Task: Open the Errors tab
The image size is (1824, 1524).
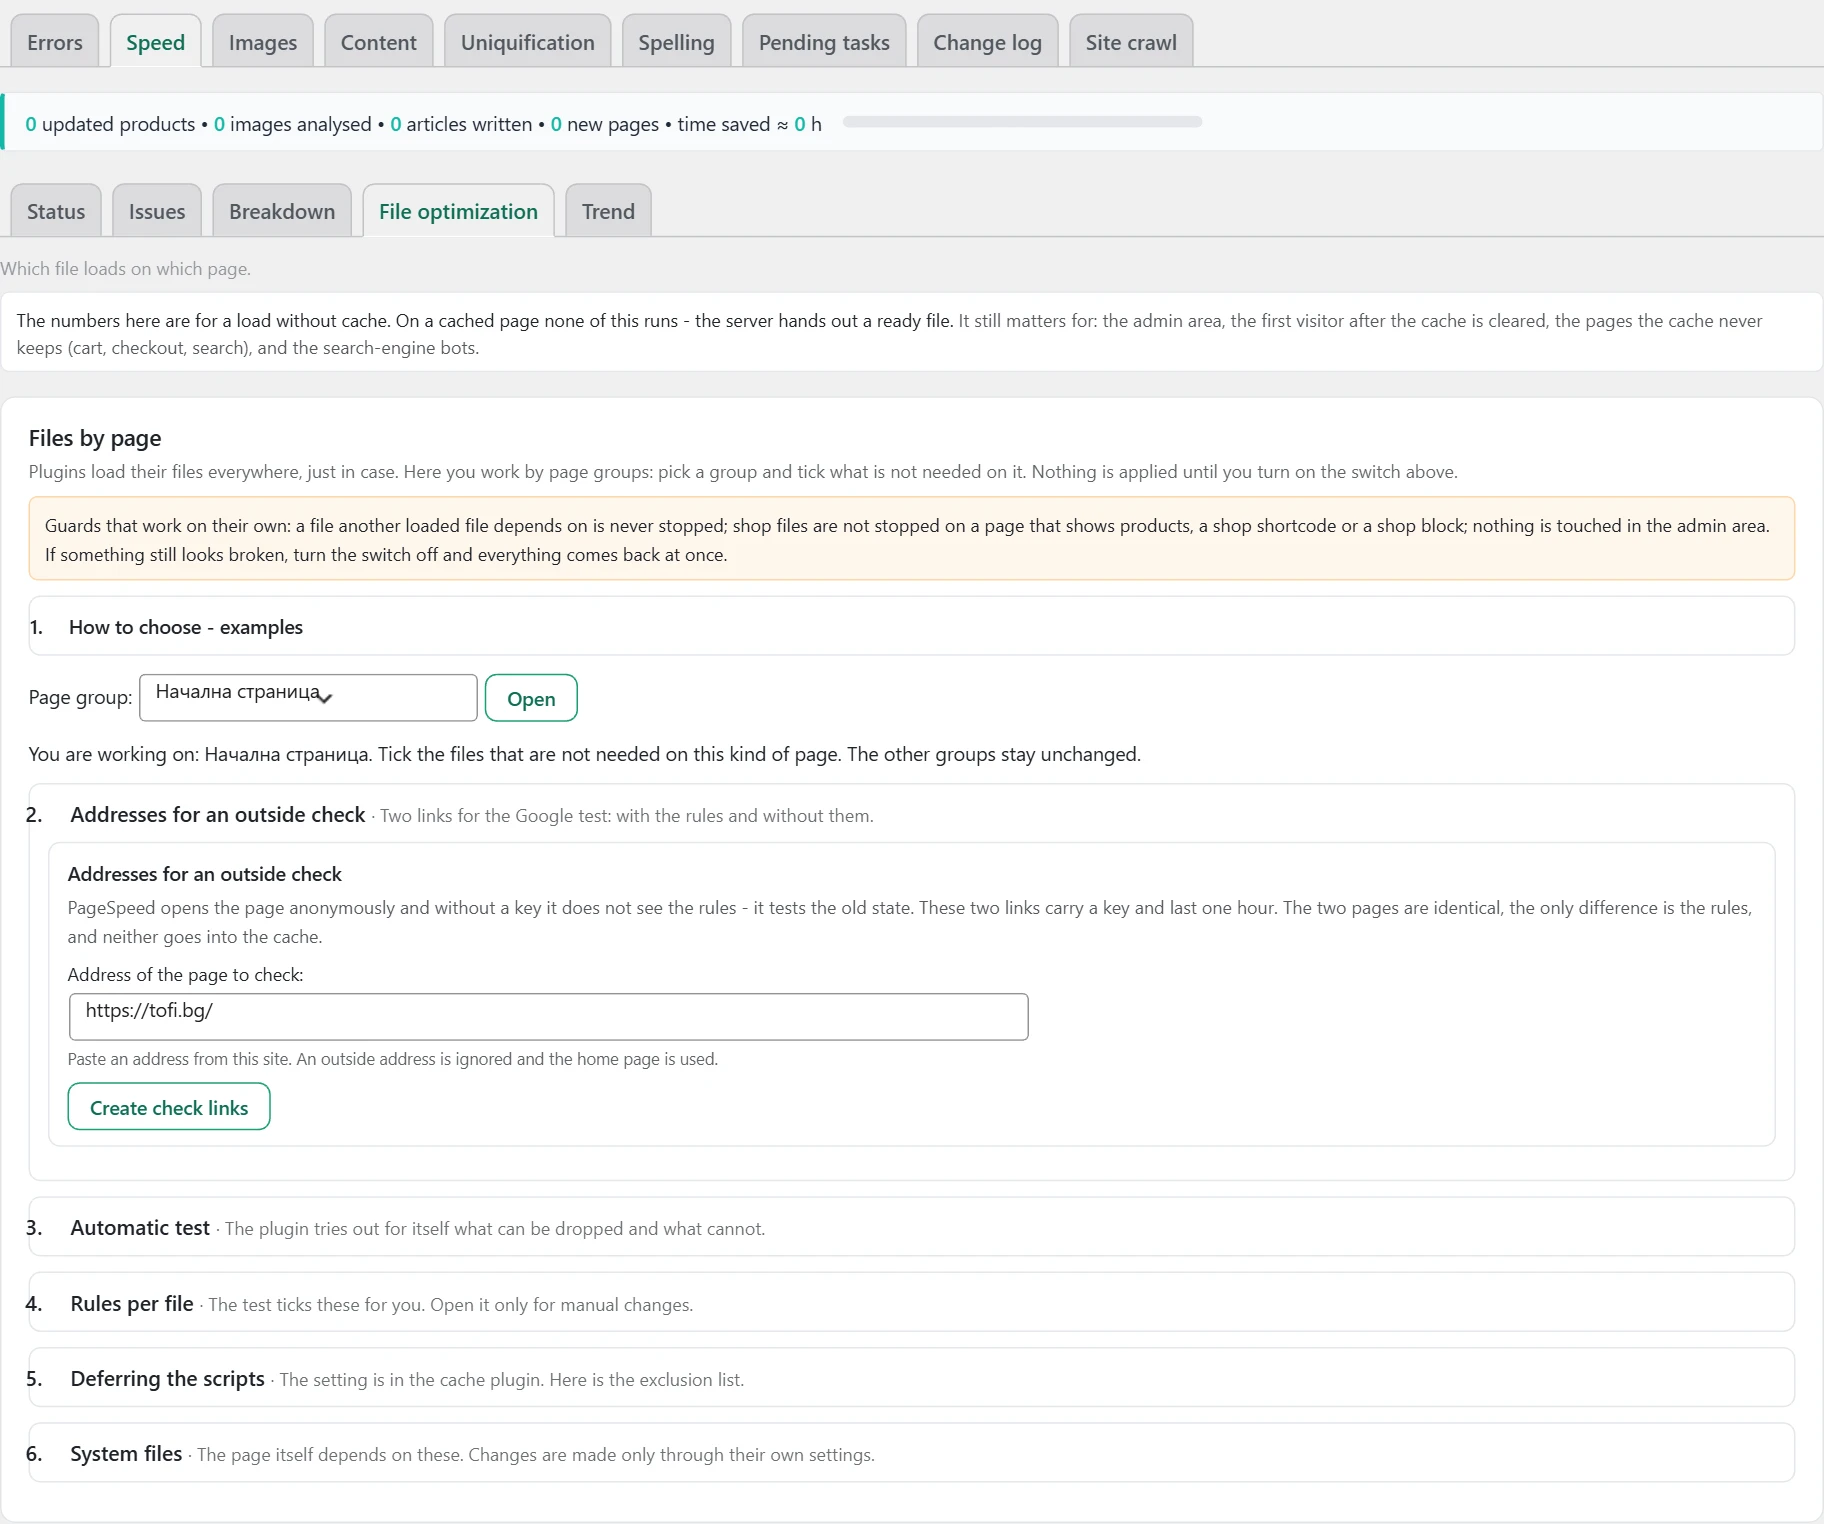Action: coord(55,42)
